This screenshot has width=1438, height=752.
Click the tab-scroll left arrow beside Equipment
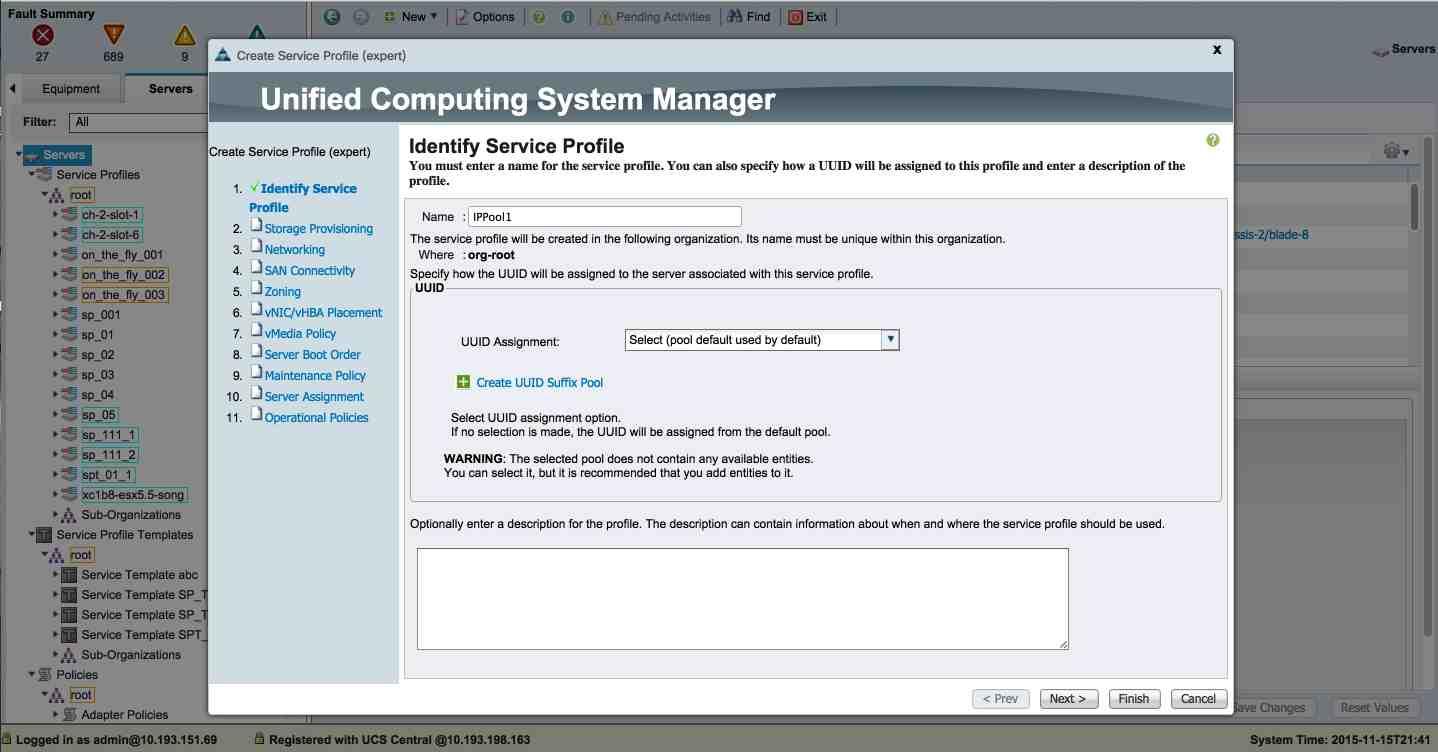(13, 89)
